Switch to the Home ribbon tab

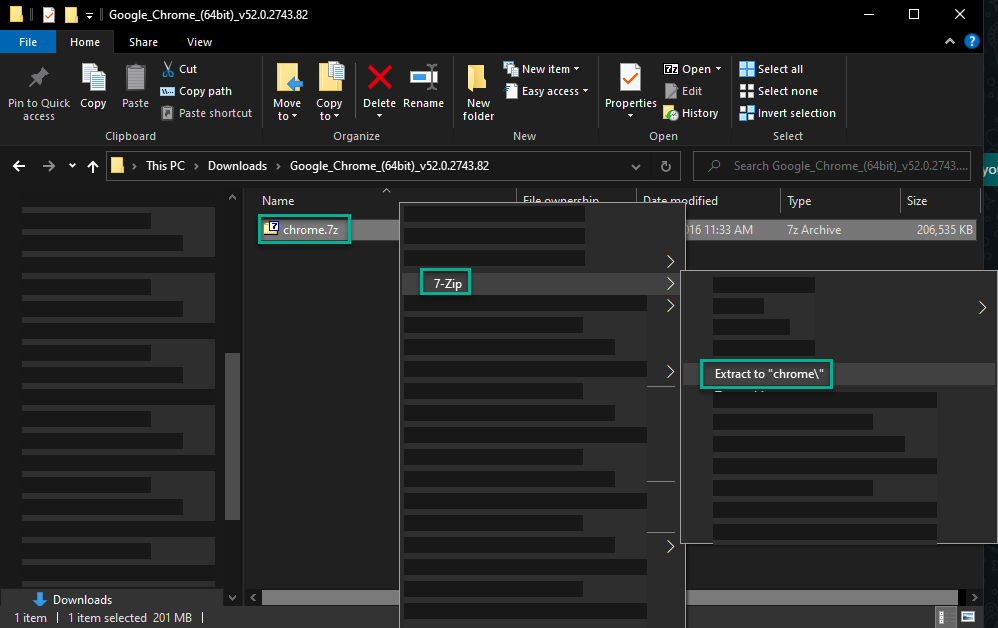(85, 42)
